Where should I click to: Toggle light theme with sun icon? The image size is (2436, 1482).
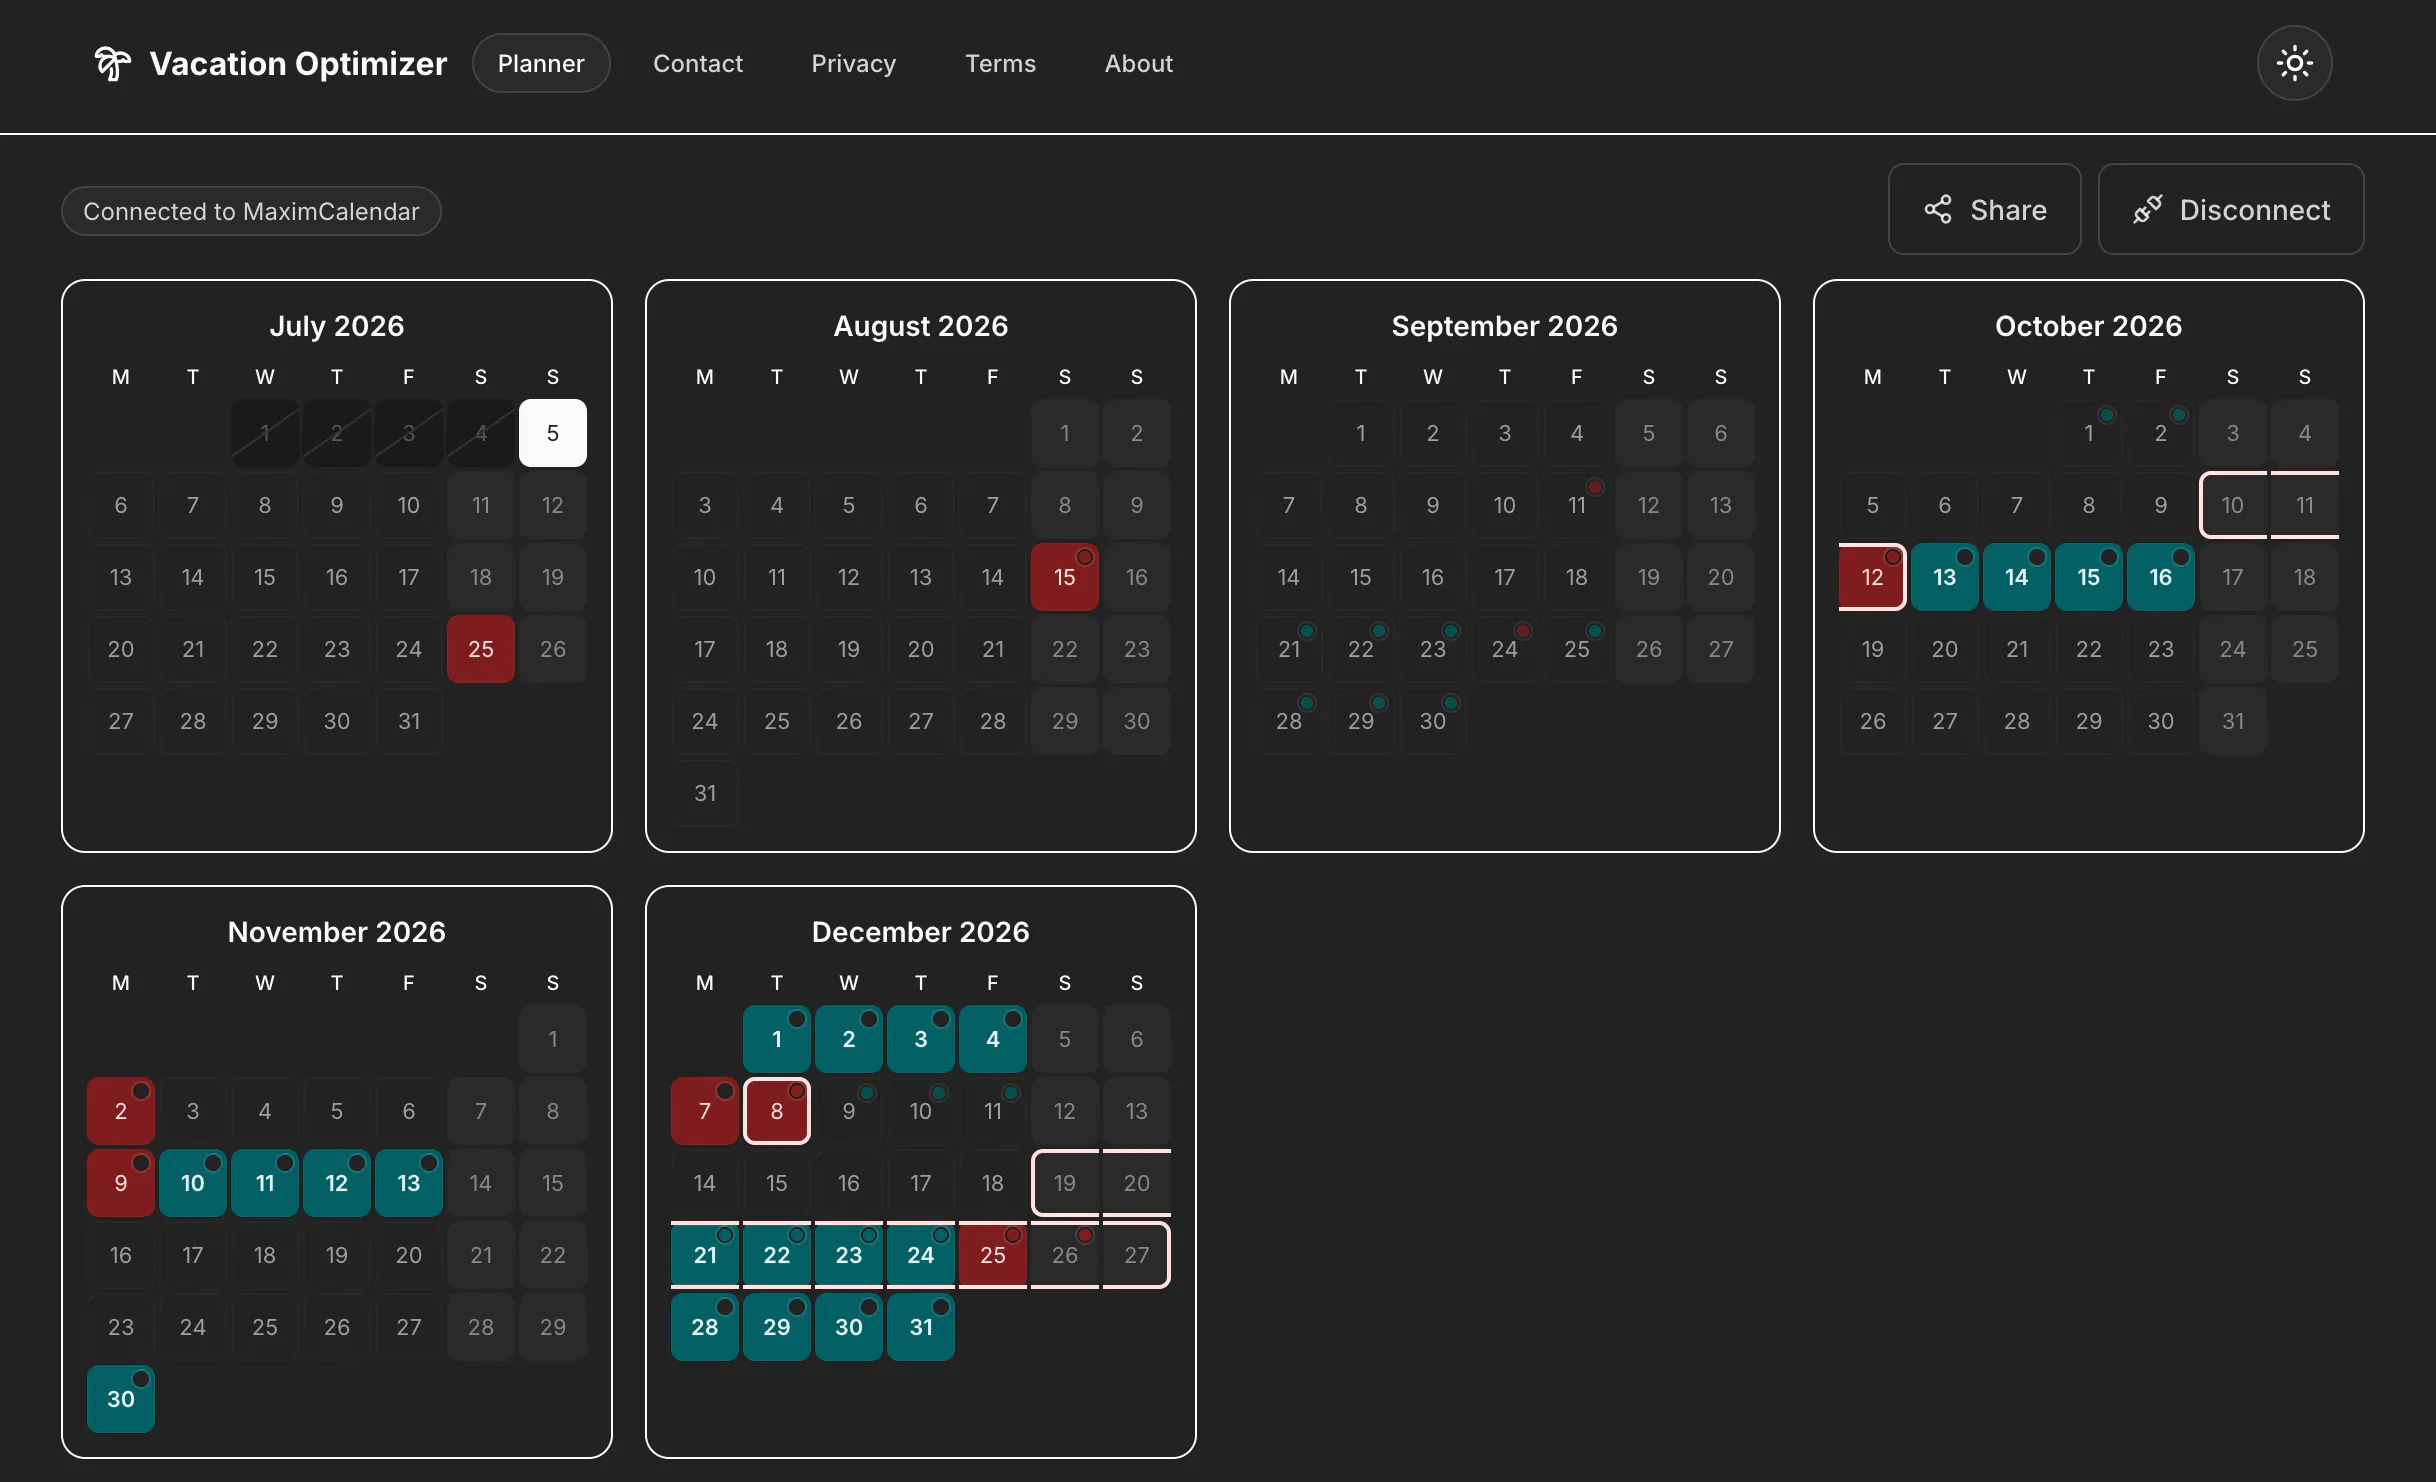coord(2294,63)
